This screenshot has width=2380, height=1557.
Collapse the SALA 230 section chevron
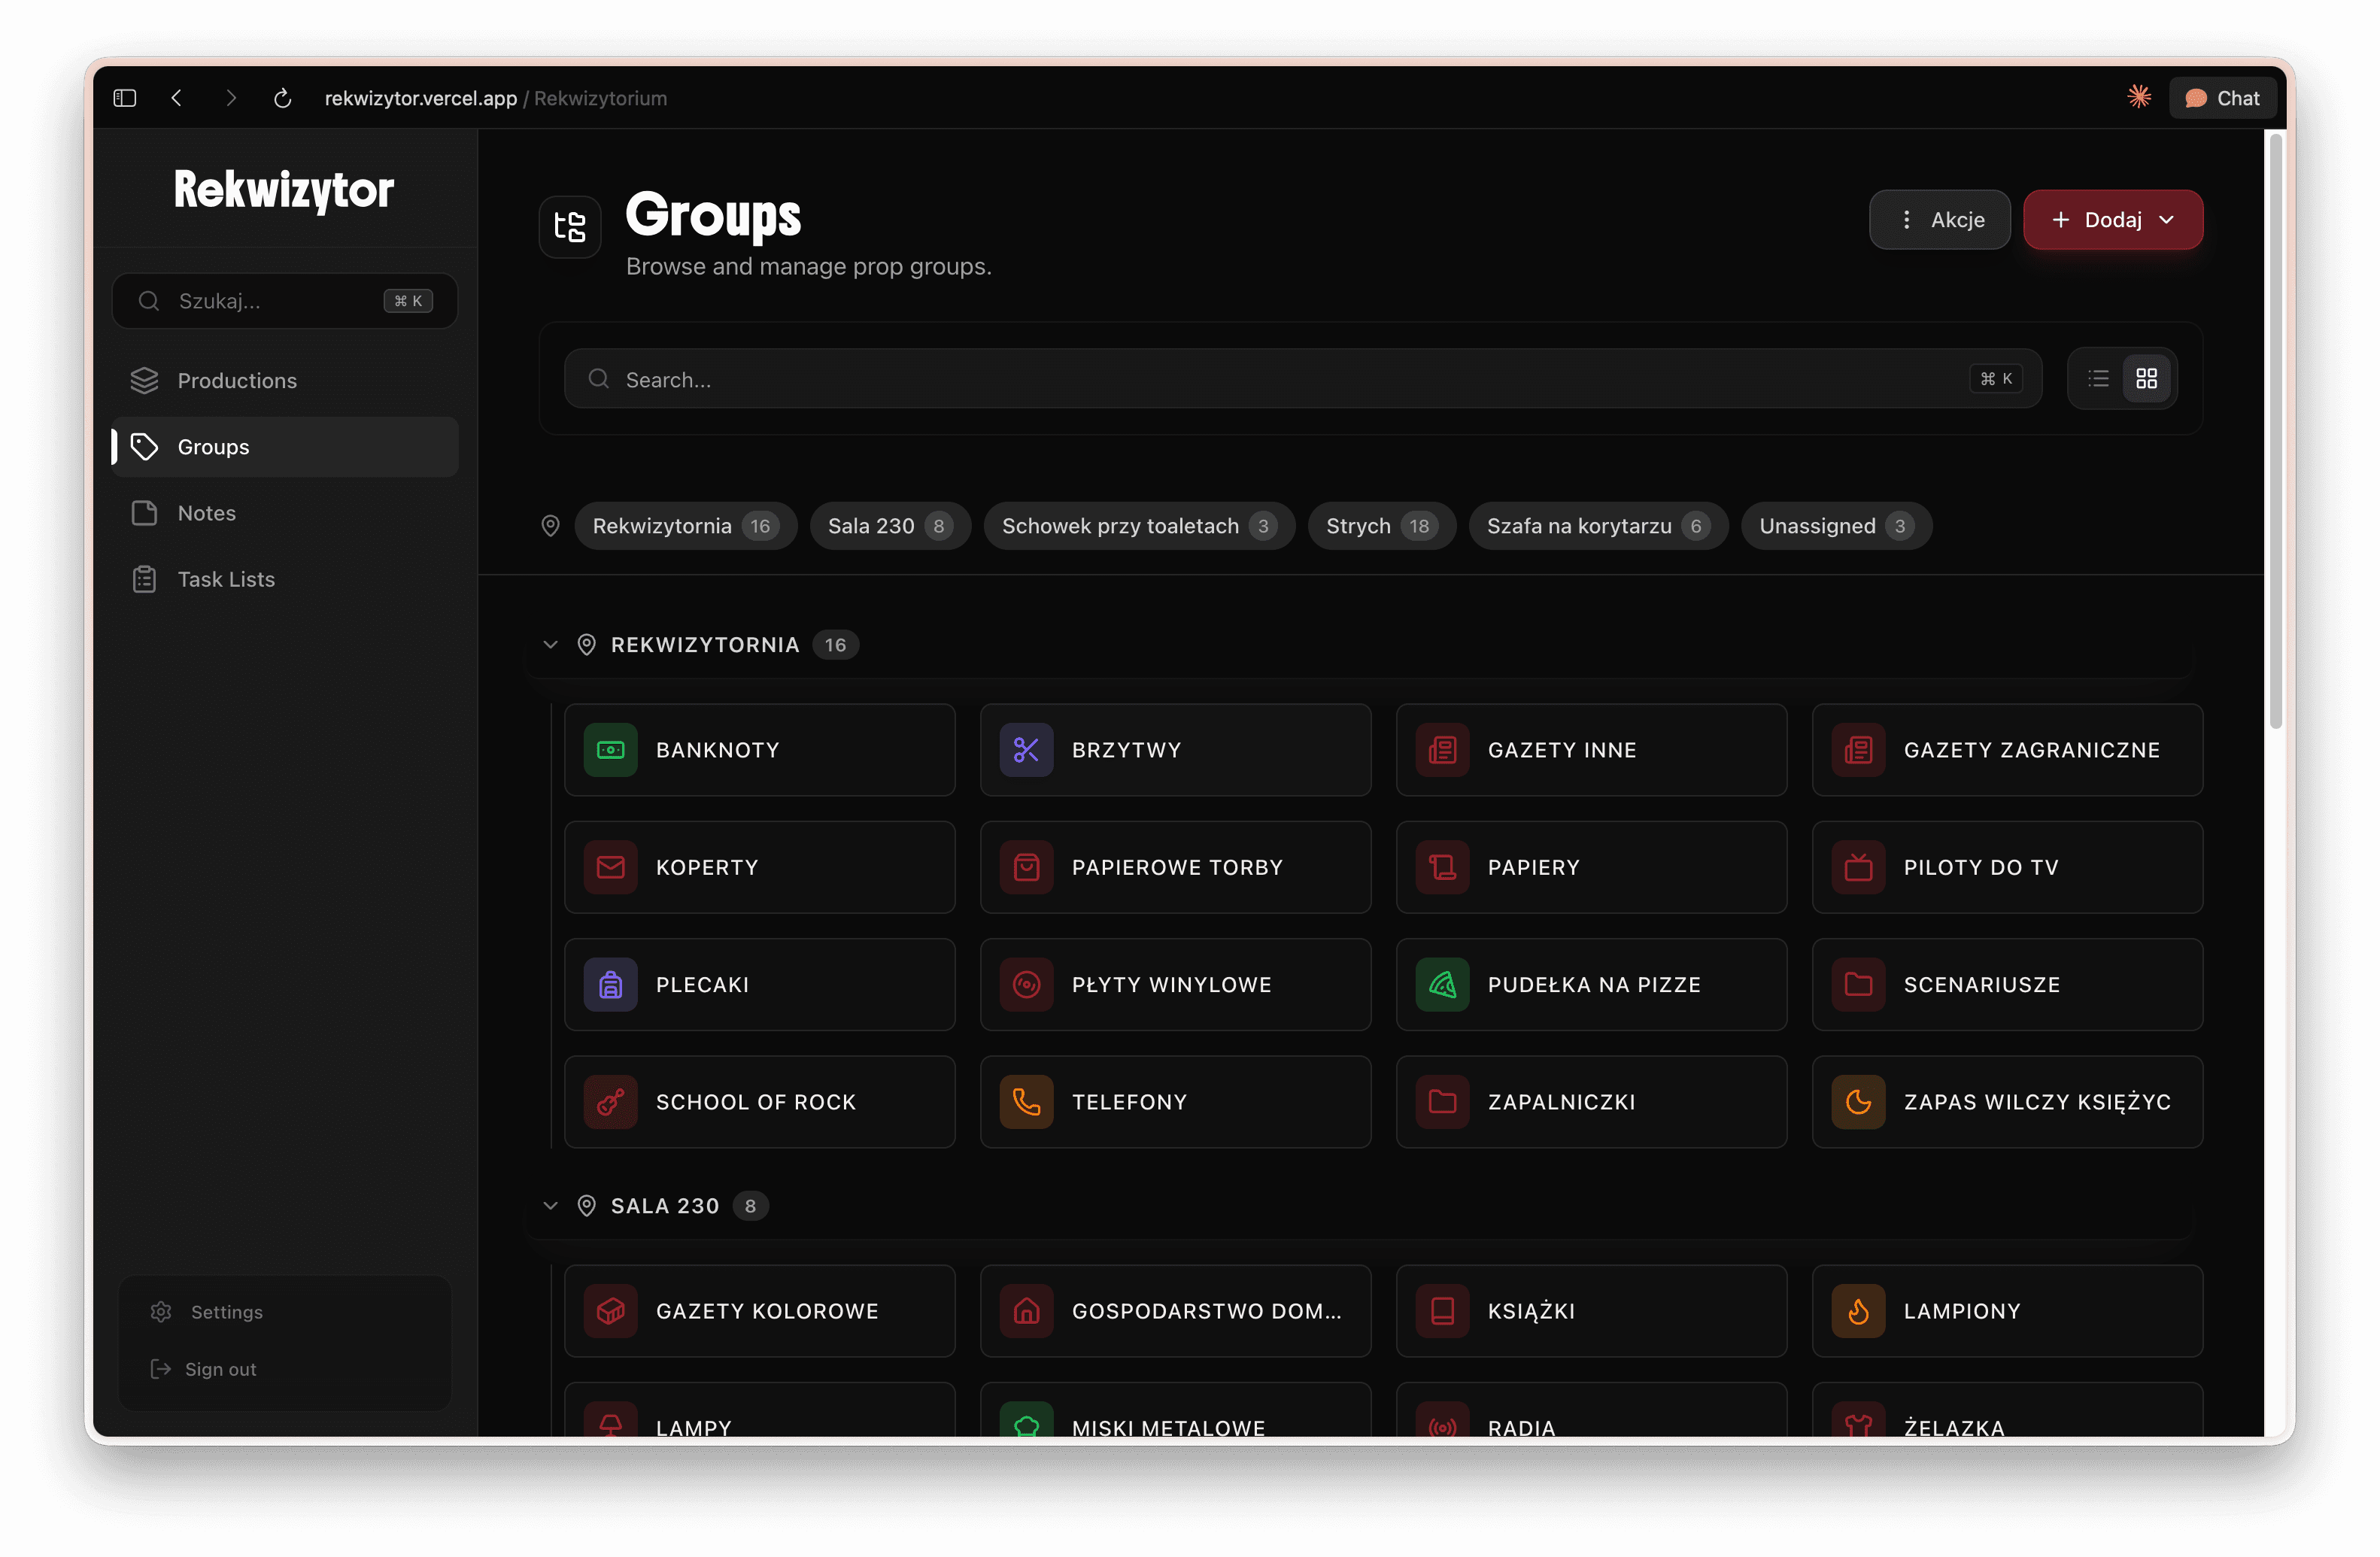[550, 1206]
